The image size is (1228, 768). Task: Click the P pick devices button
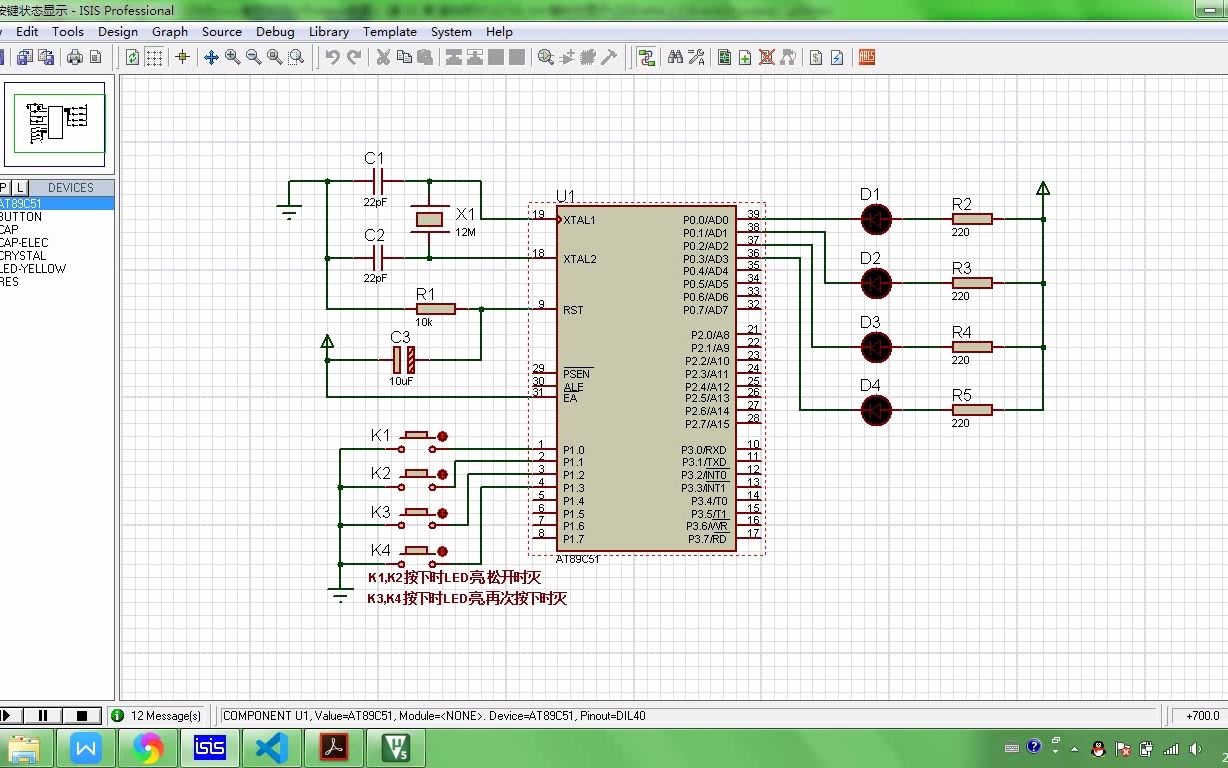(4, 187)
